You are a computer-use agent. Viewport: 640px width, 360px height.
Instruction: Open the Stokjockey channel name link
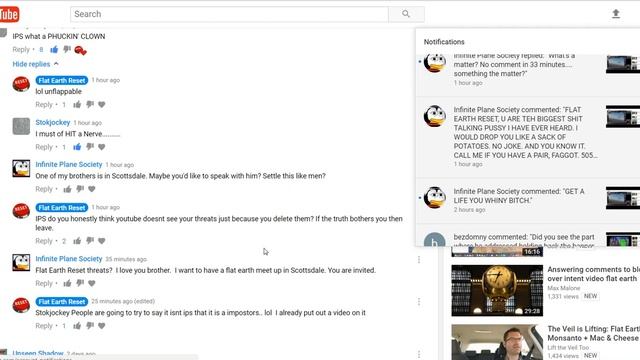(x=53, y=122)
